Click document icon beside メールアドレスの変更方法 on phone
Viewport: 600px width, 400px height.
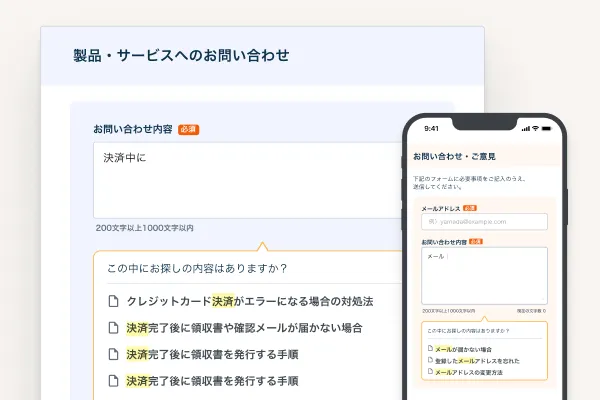pos(430,371)
